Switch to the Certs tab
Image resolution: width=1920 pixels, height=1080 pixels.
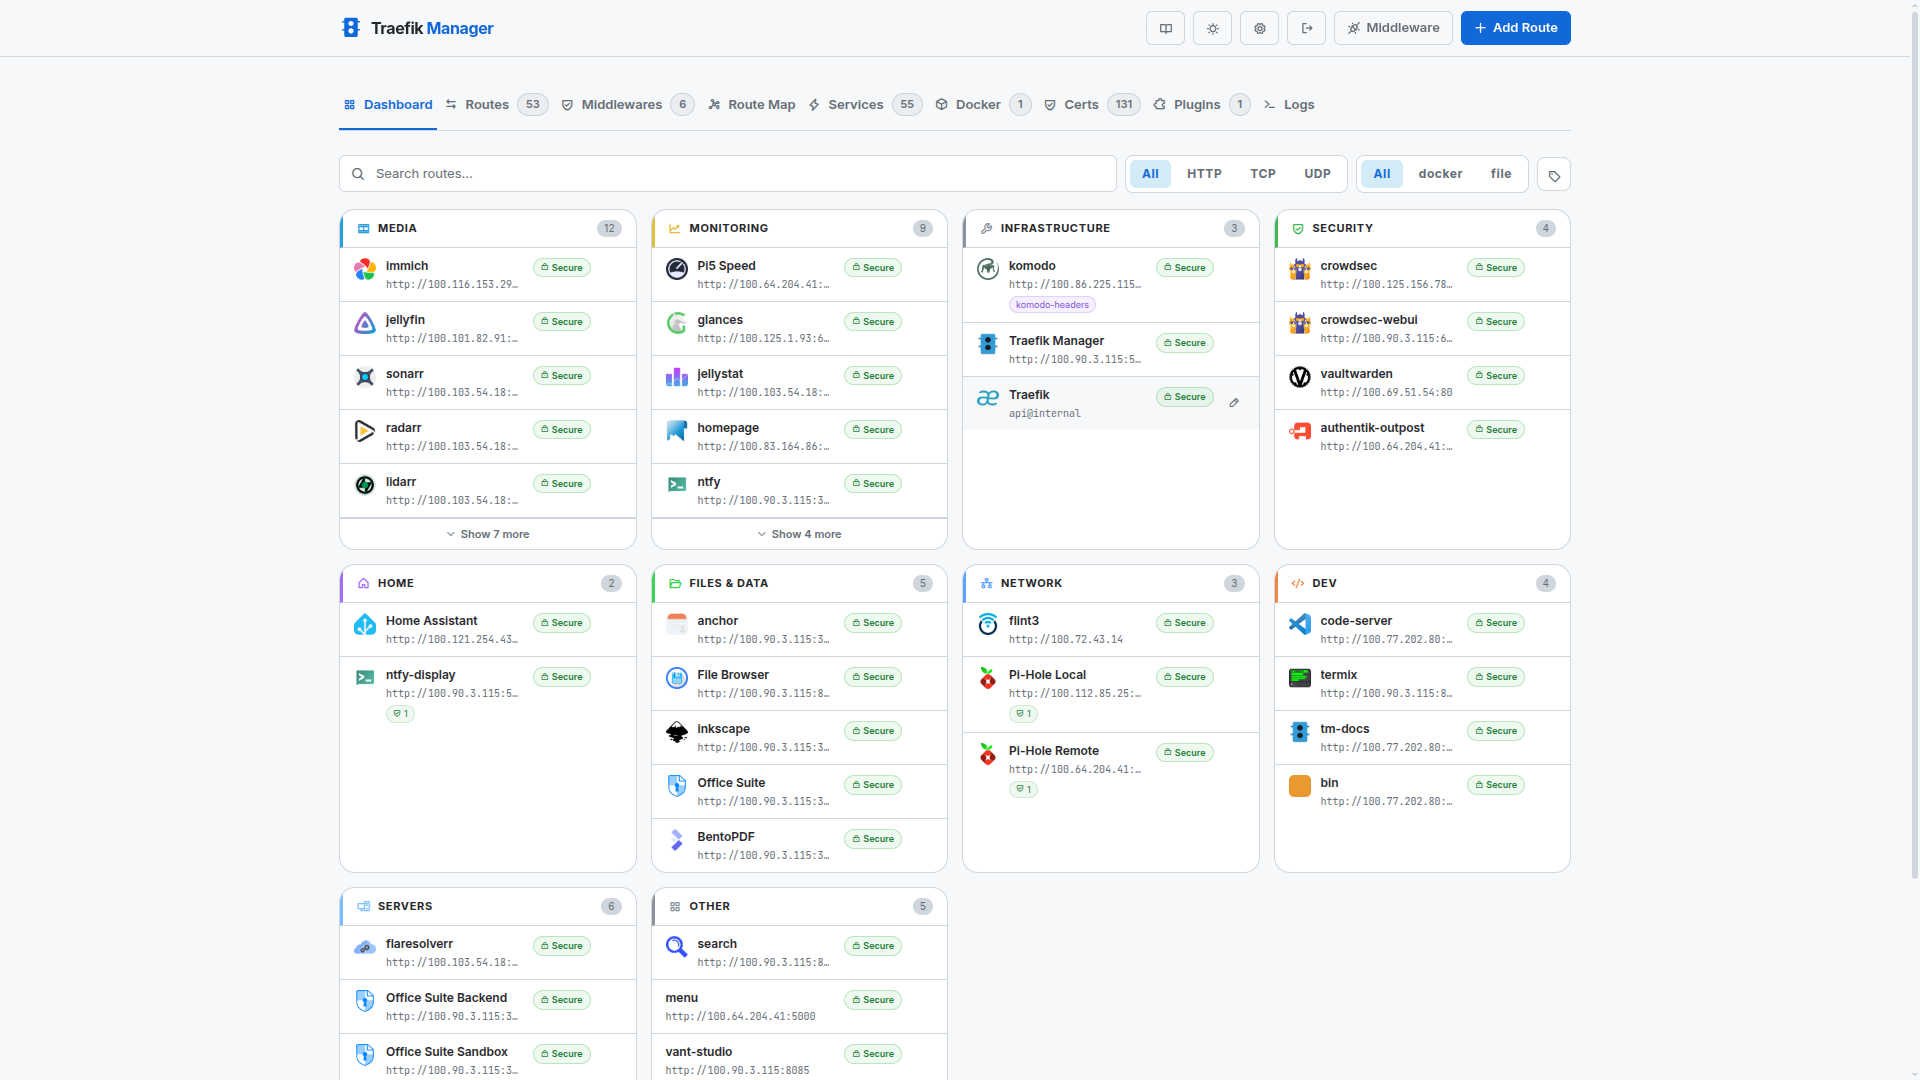pos(1081,104)
